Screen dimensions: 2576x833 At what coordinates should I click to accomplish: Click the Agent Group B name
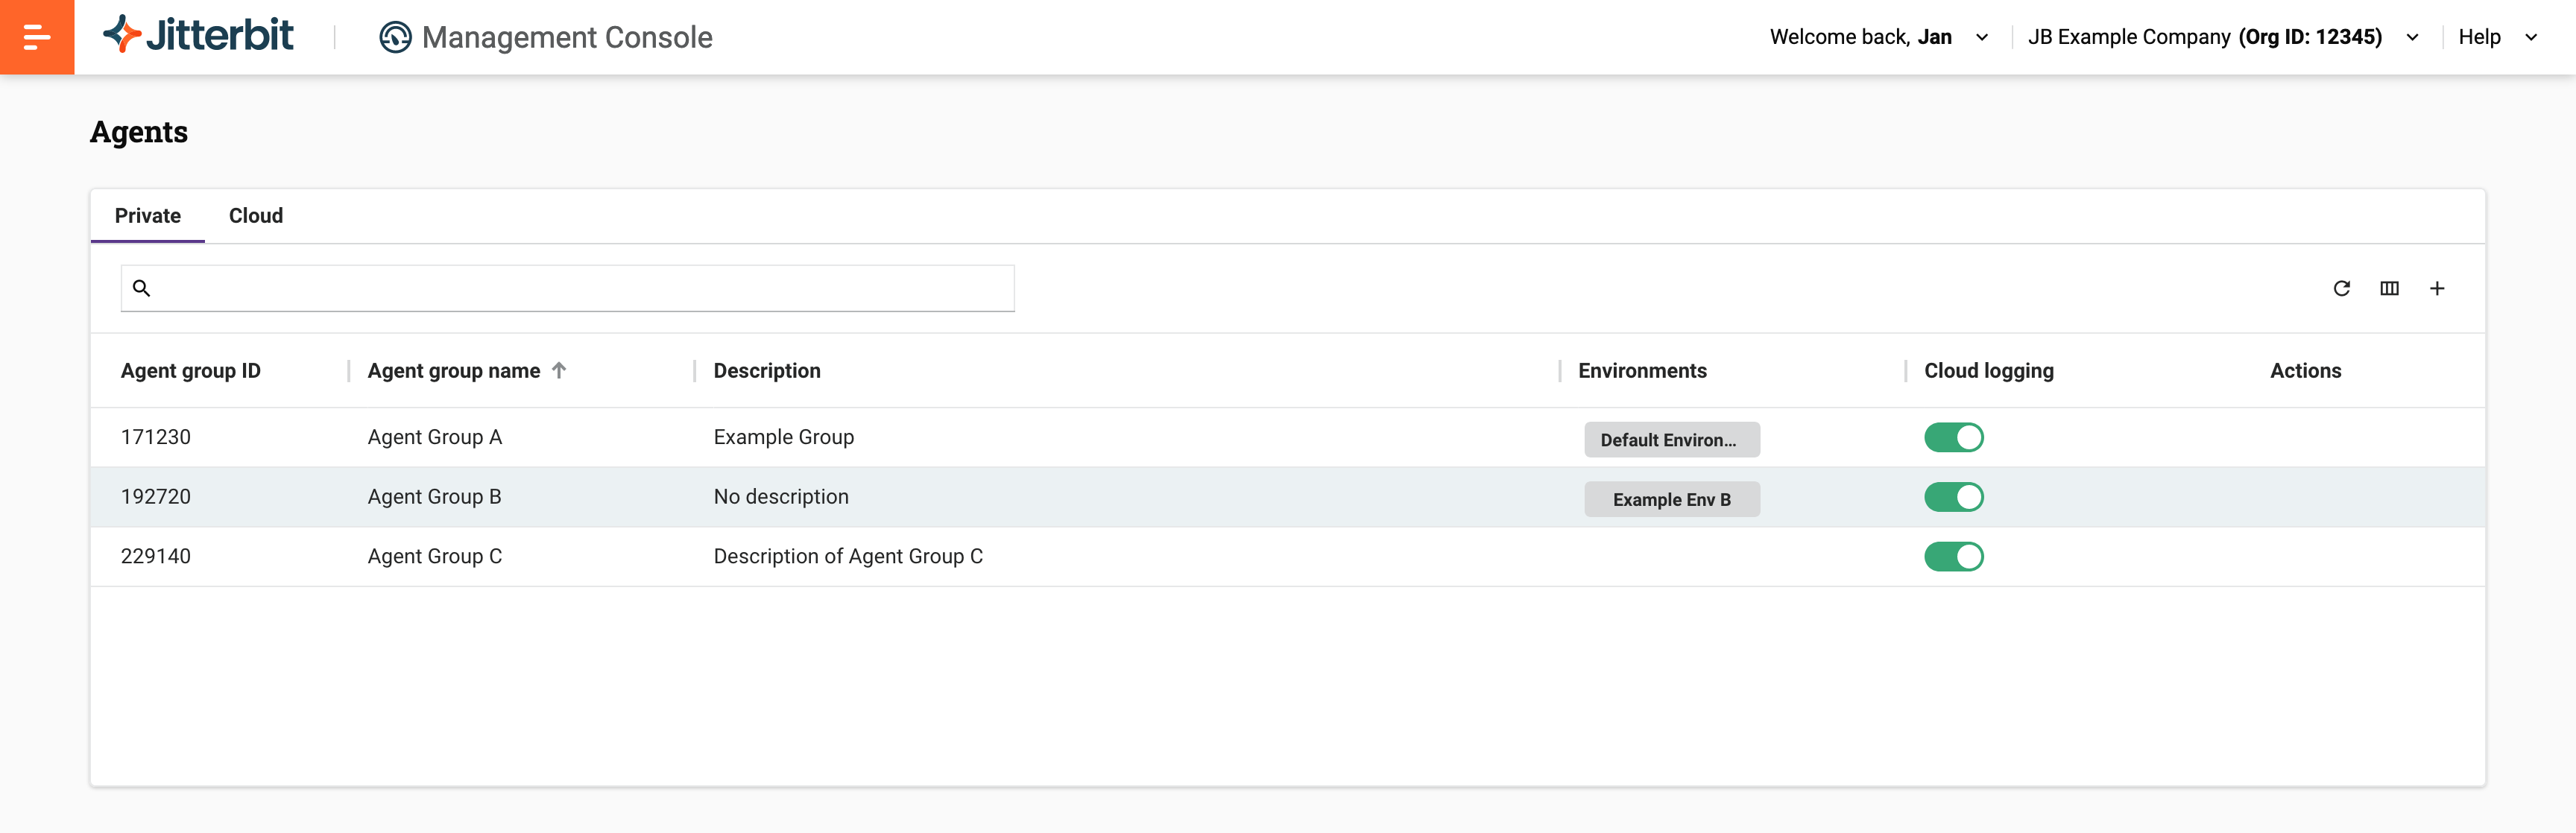[x=434, y=497]
